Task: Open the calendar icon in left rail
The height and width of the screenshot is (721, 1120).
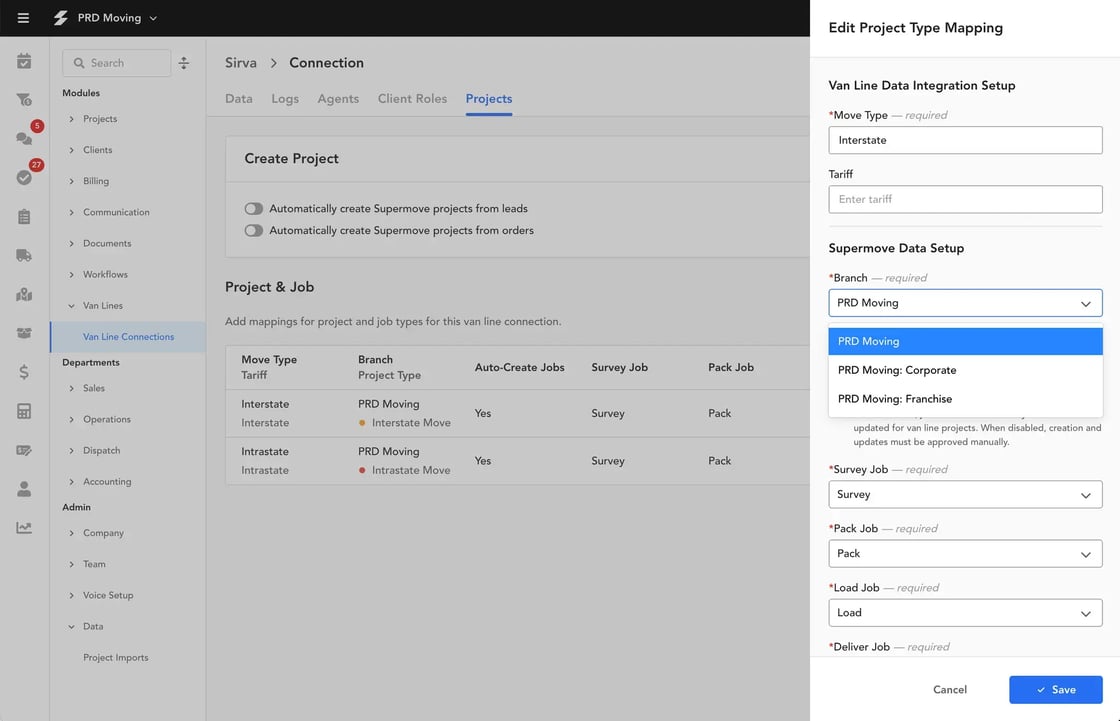Action: click(24, 62)
